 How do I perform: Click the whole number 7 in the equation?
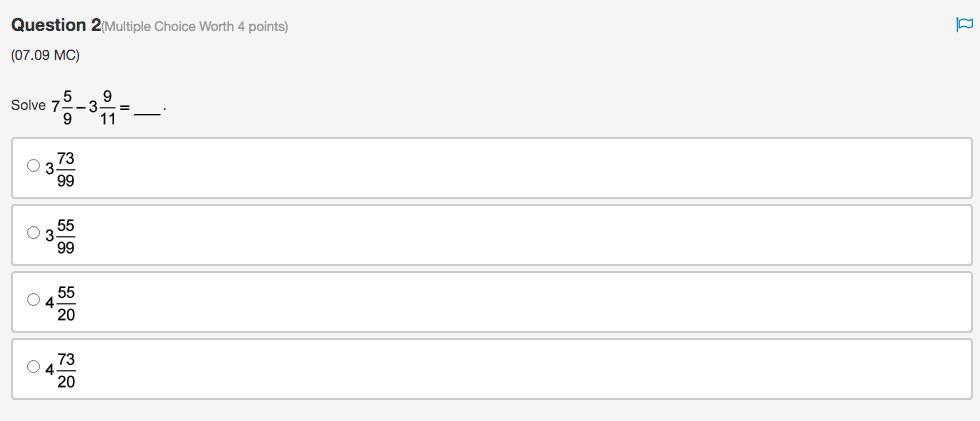pyautogui.click(x=56, y=106)
